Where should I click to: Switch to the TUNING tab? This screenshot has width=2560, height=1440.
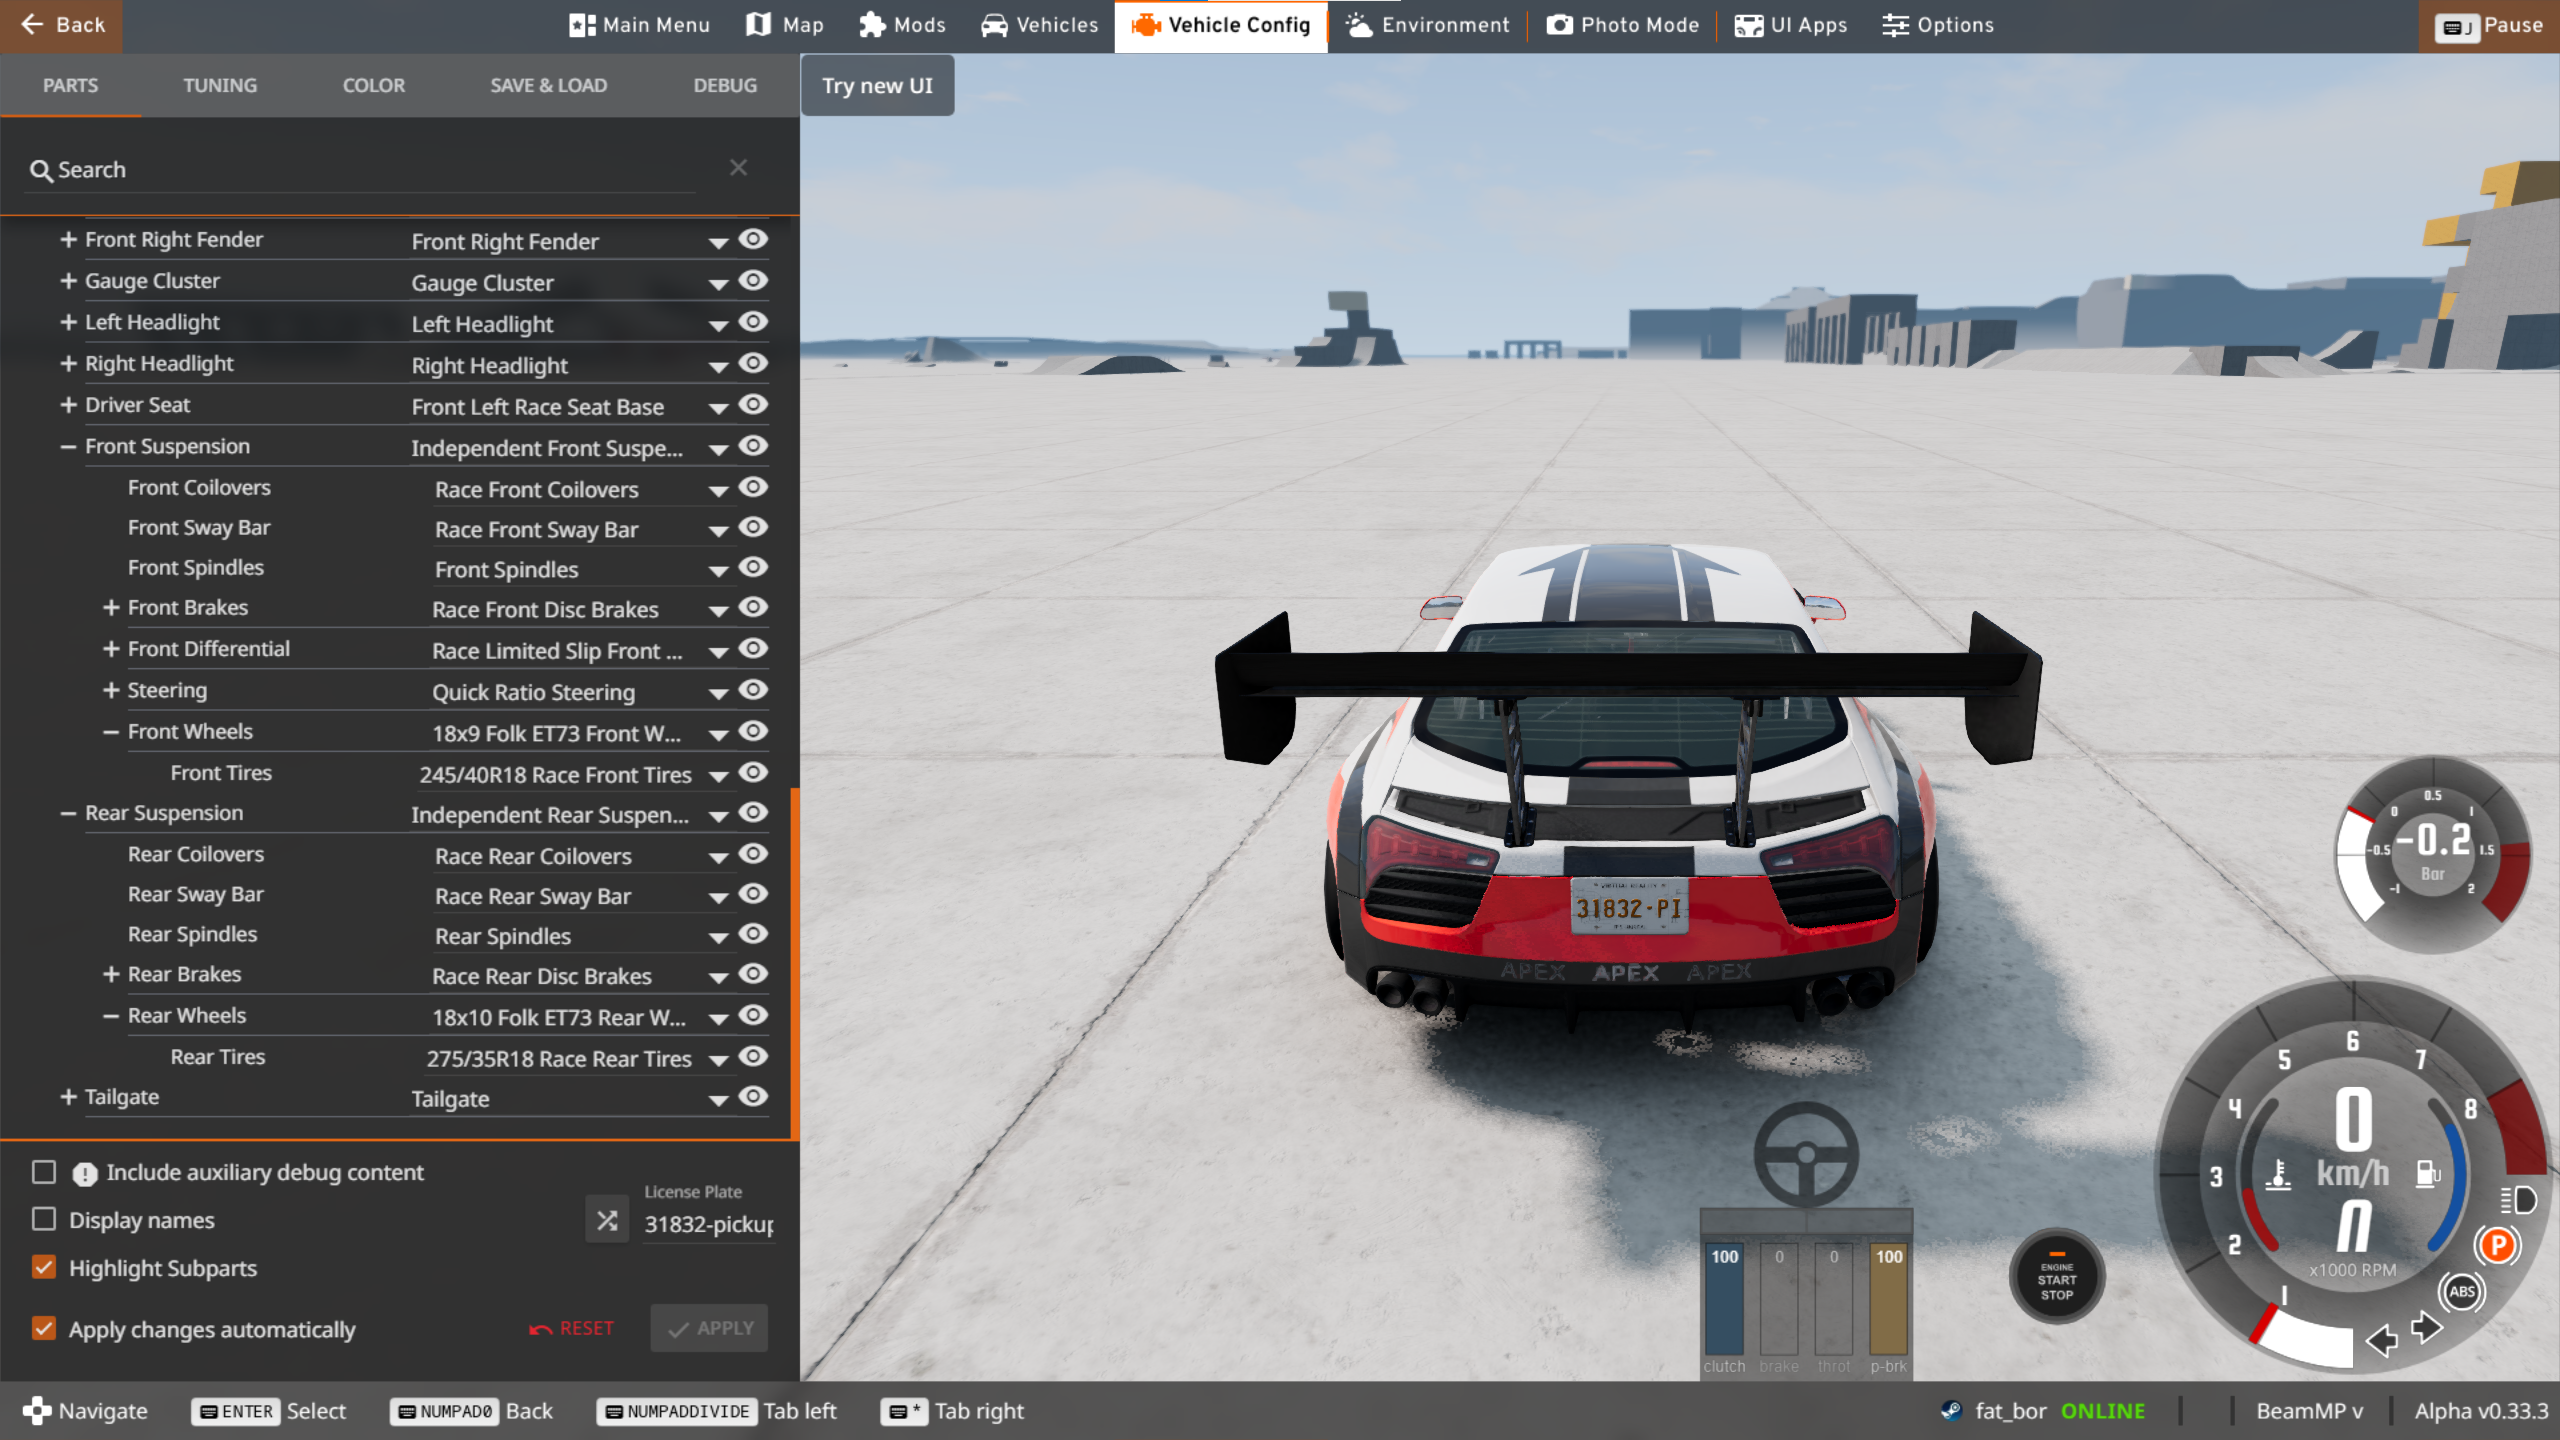click(220, 86)
